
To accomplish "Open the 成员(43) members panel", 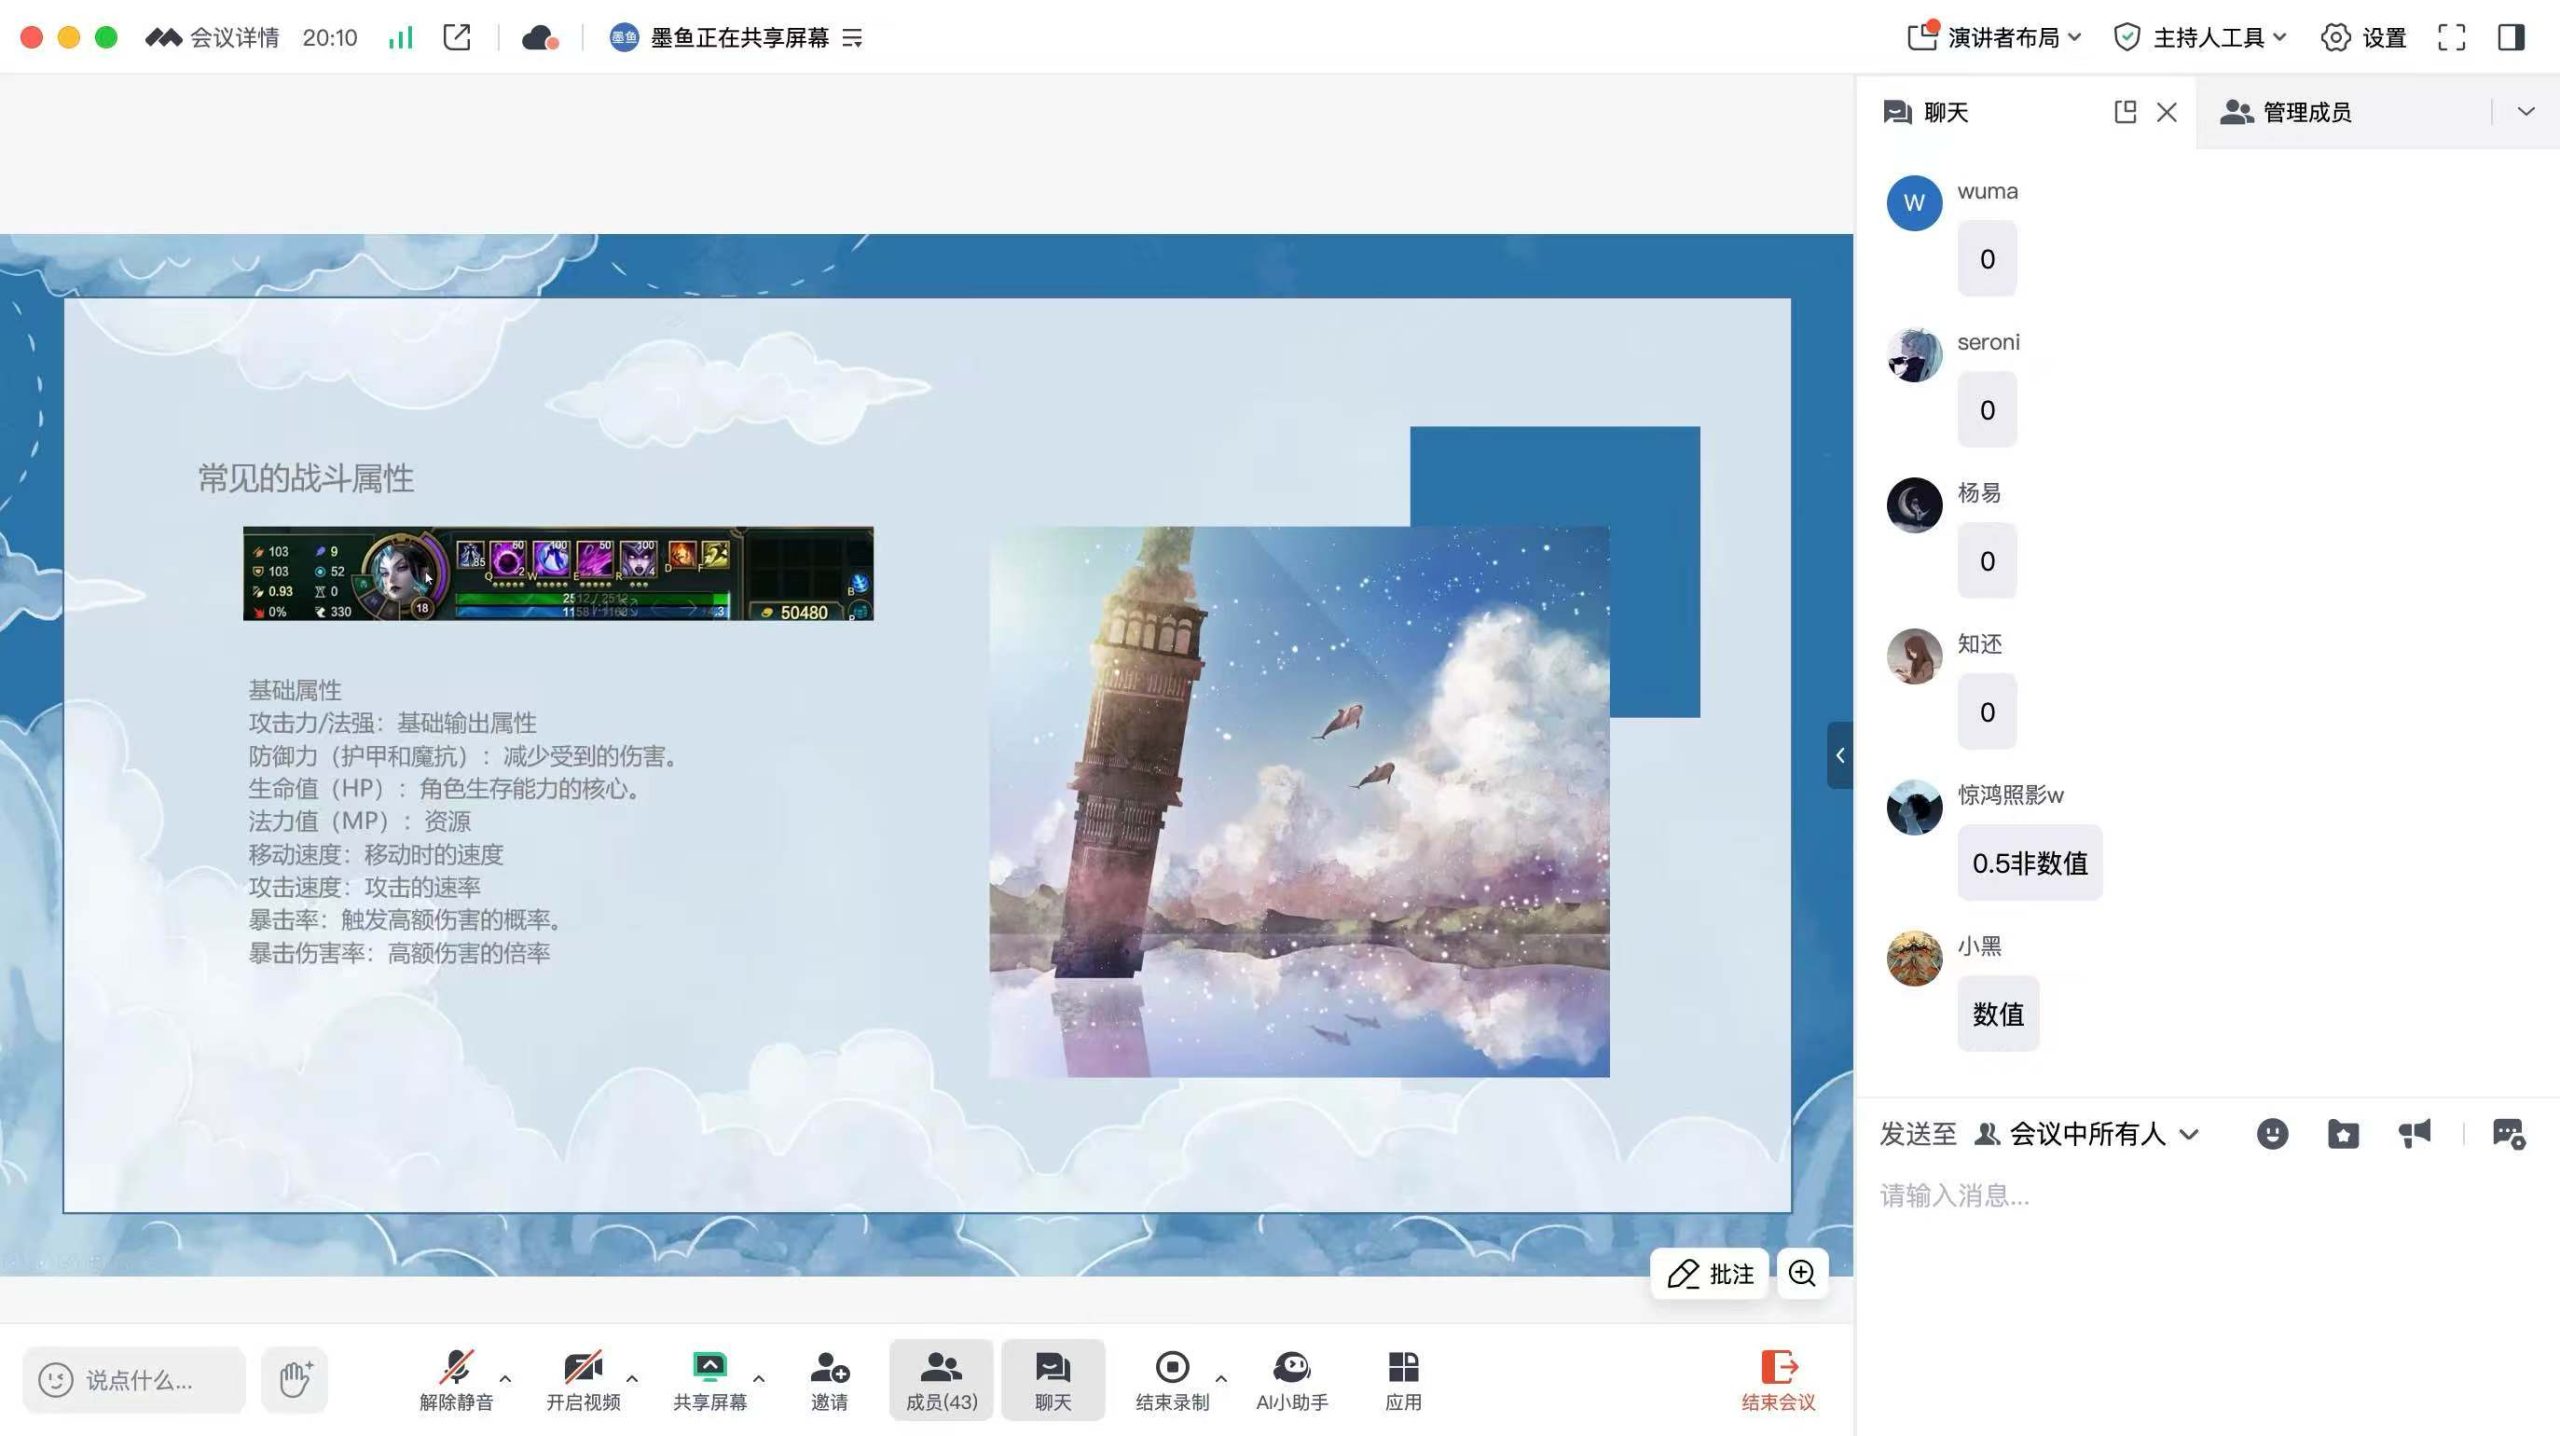I will [x=941, y=1380].
